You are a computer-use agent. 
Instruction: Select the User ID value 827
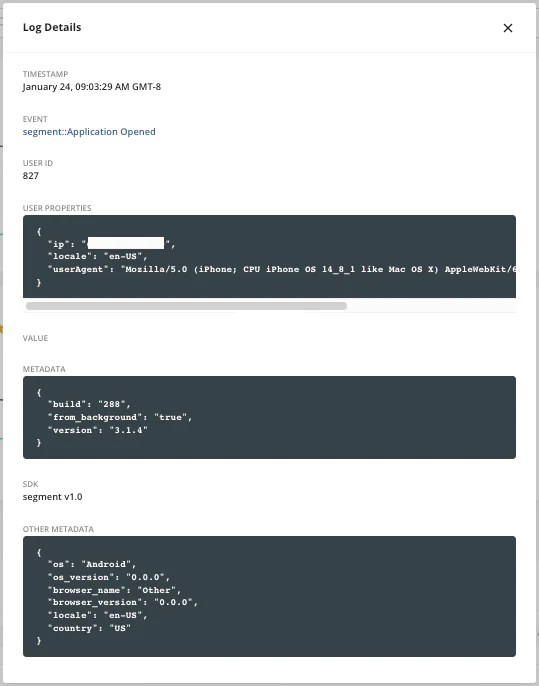[31, 175]
